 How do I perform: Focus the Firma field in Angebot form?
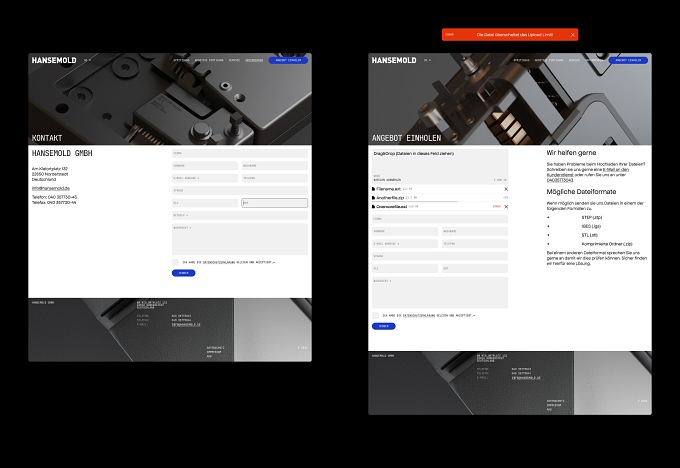(440, 219)
